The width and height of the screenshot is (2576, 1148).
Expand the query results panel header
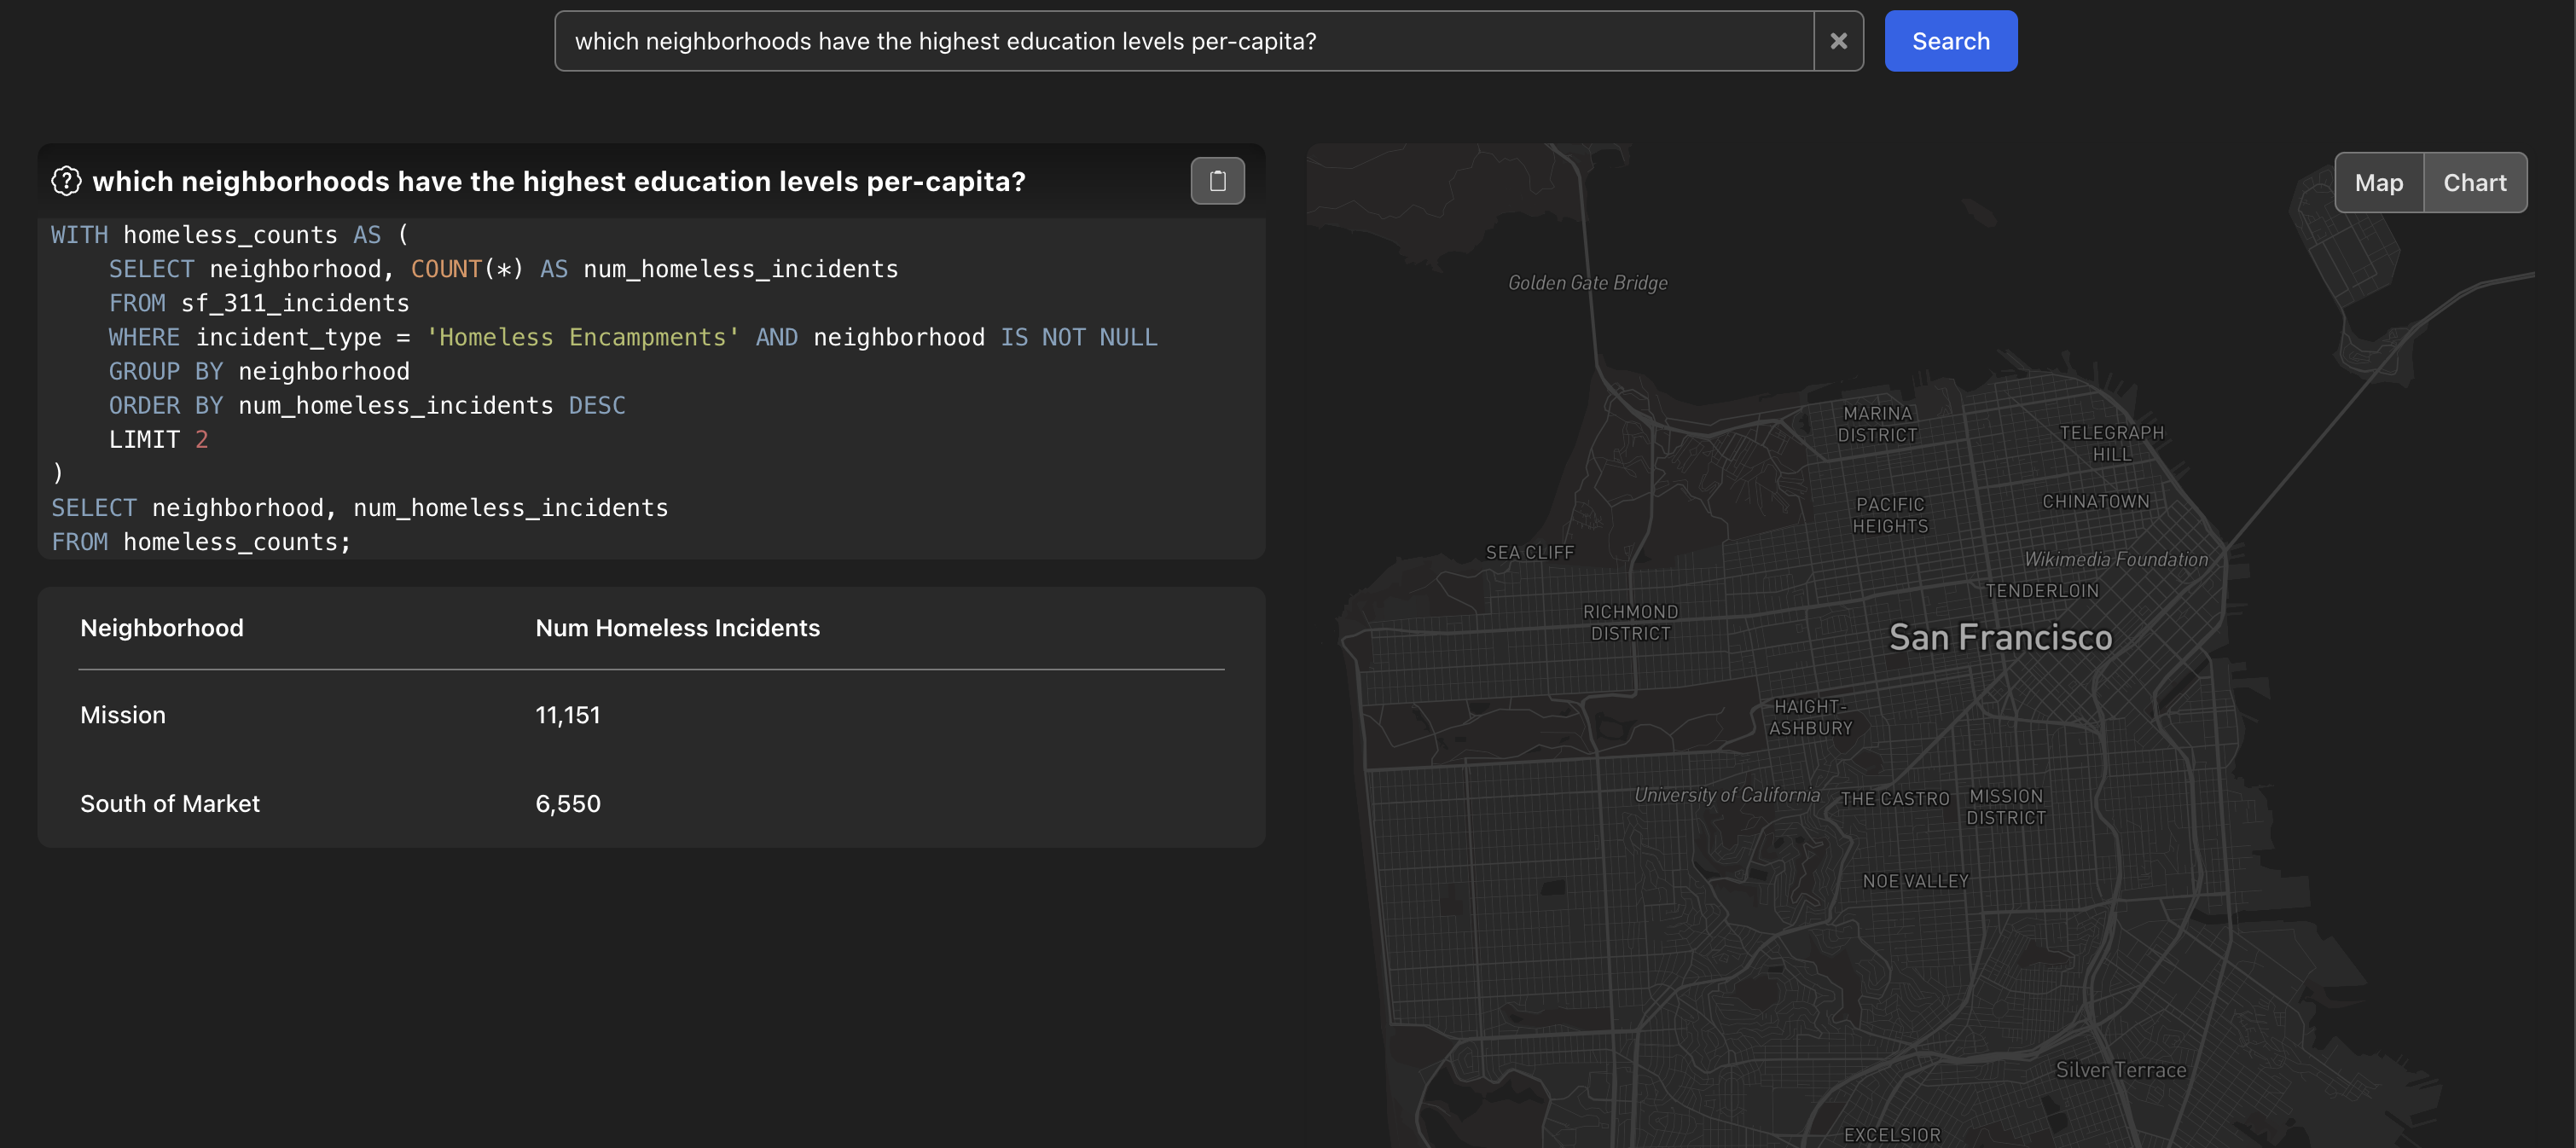point(559,181)
